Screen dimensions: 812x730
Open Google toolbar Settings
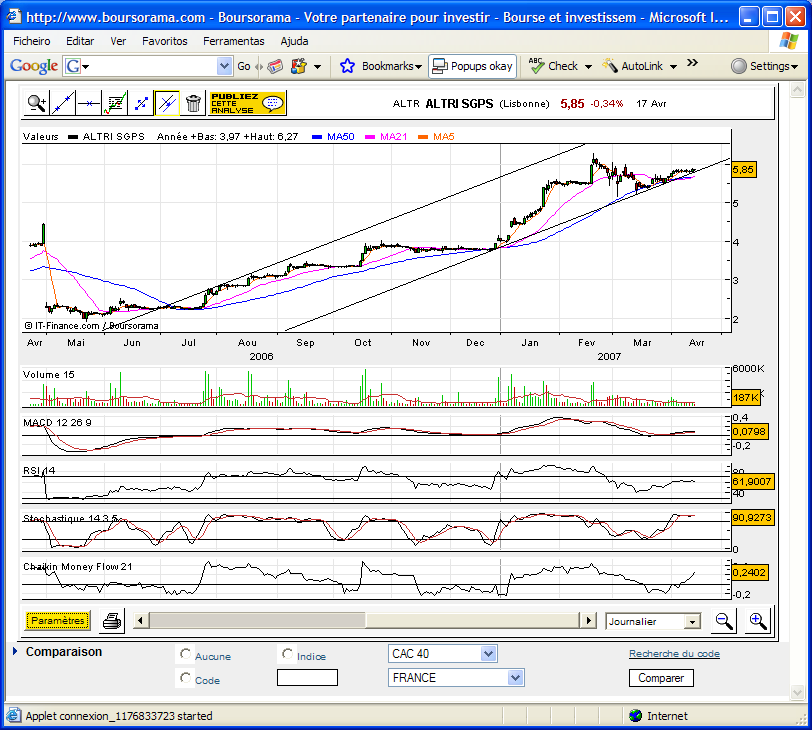pyautogui.click(x=764, y=66)
